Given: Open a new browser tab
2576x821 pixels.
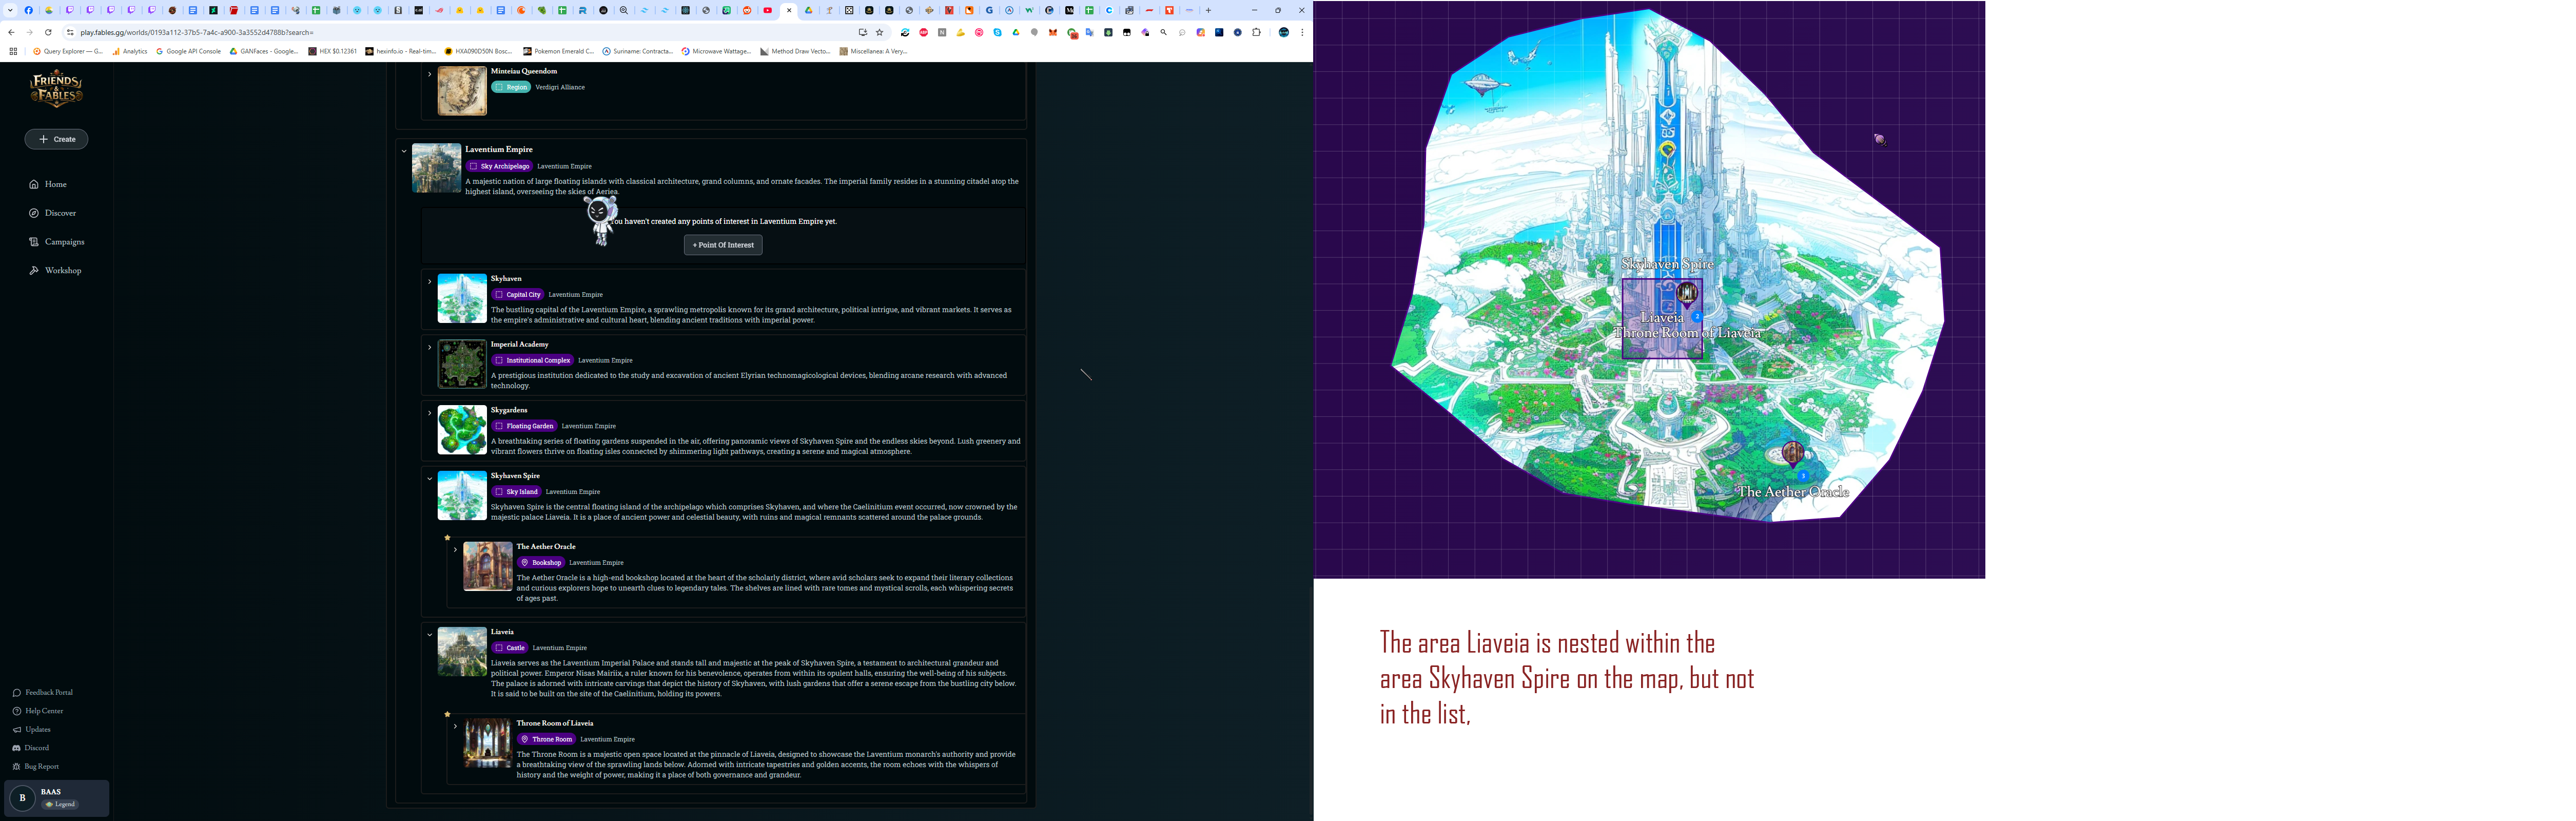Looking at the screenshot, I should (1208, 10).
